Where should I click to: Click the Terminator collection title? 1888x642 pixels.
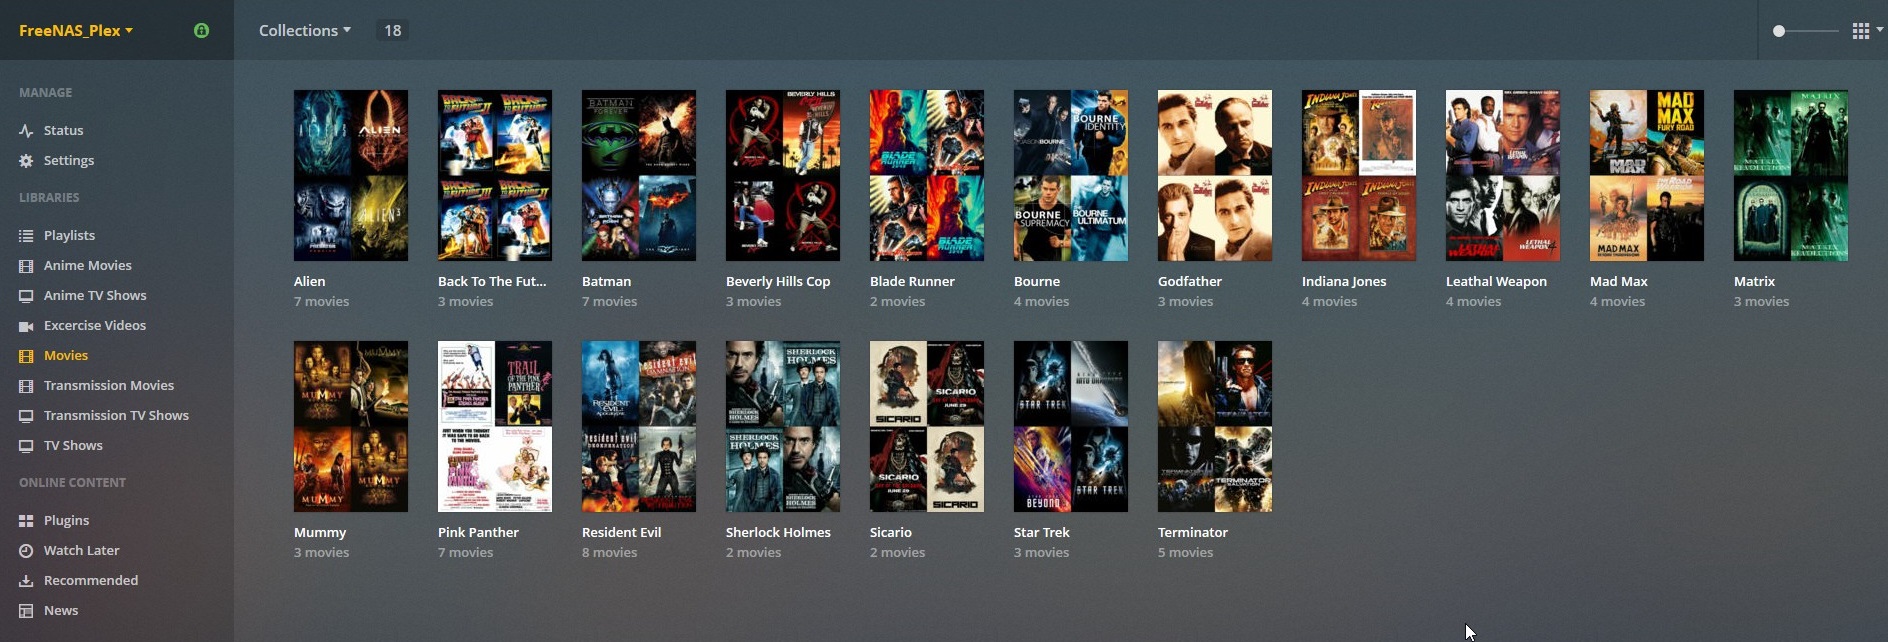tap(1193, 532)
